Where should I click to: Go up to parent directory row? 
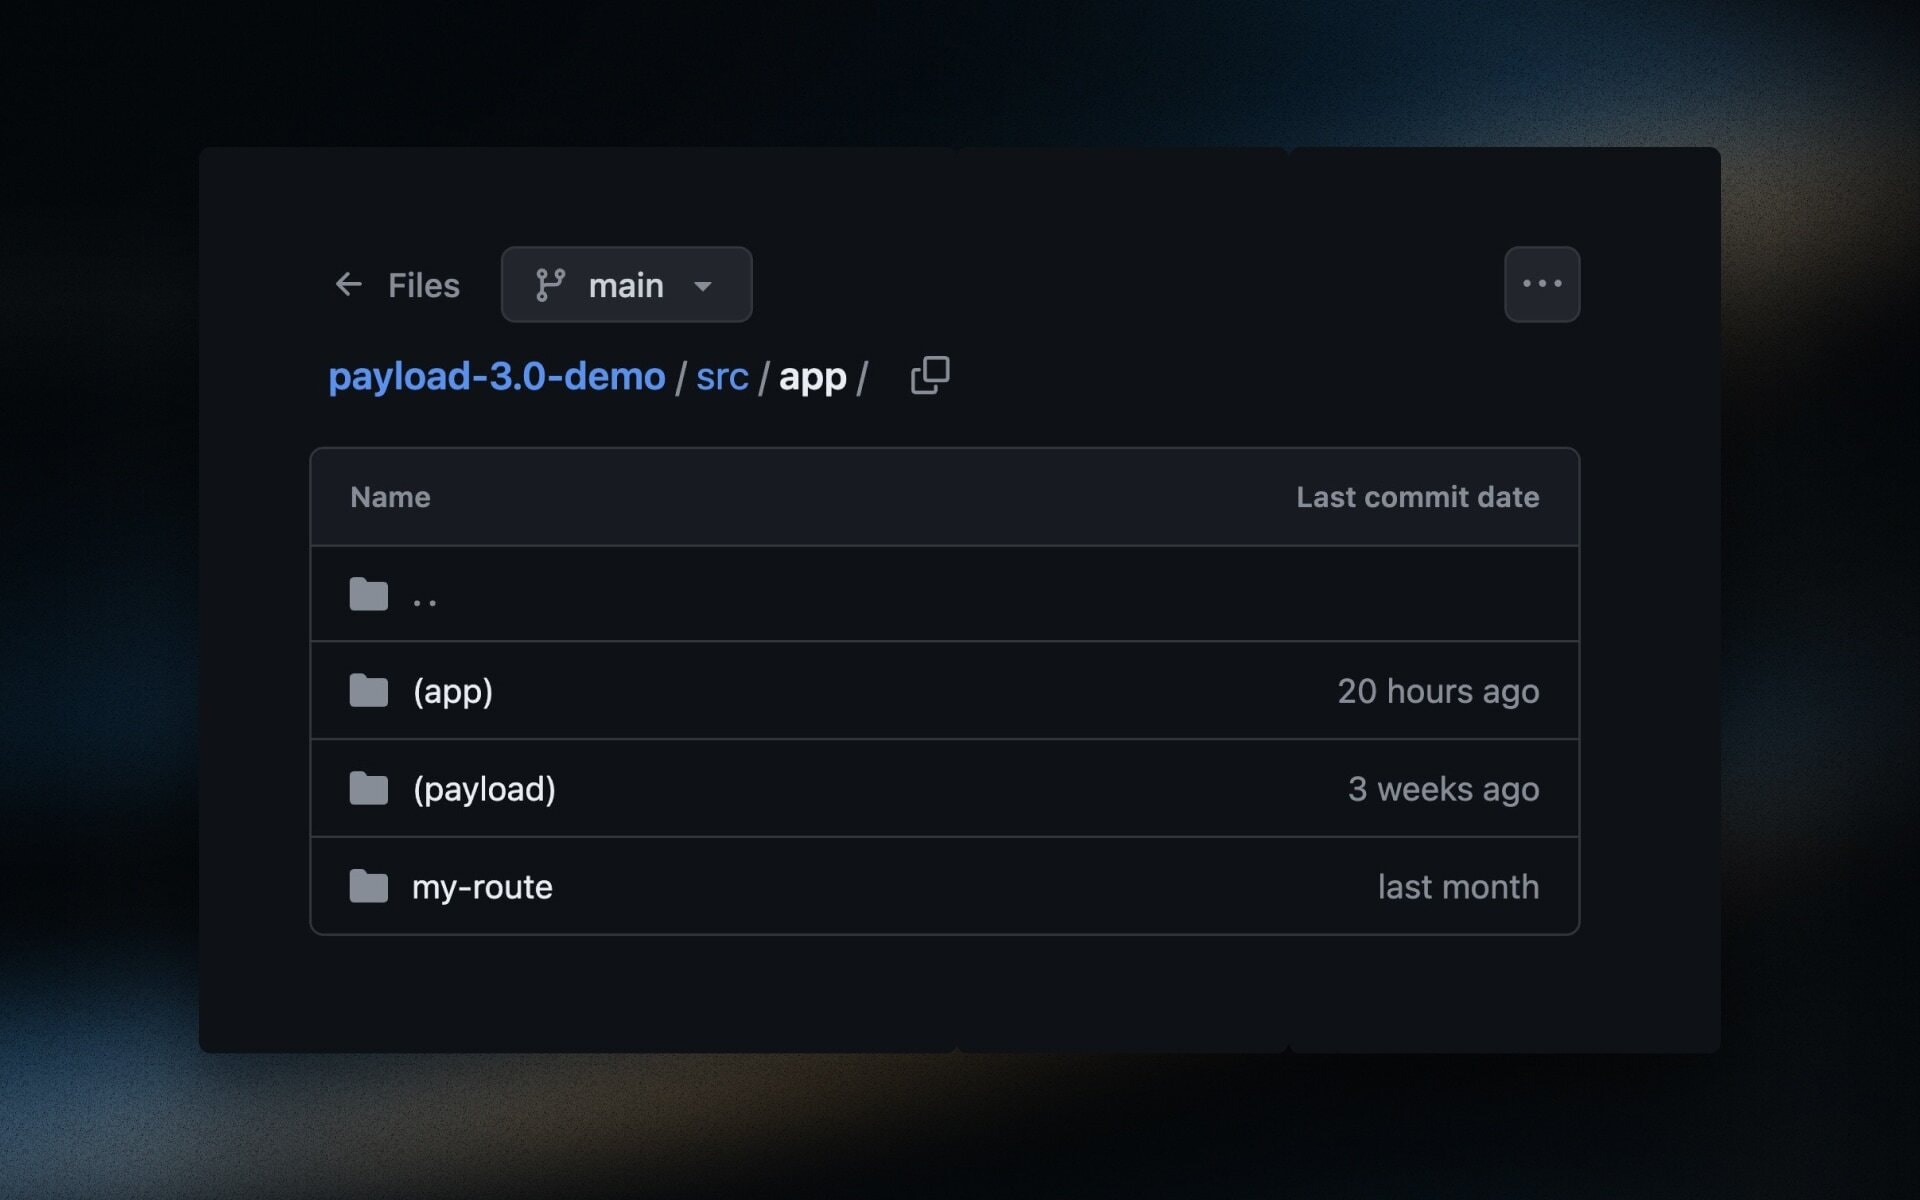point(944,594)
